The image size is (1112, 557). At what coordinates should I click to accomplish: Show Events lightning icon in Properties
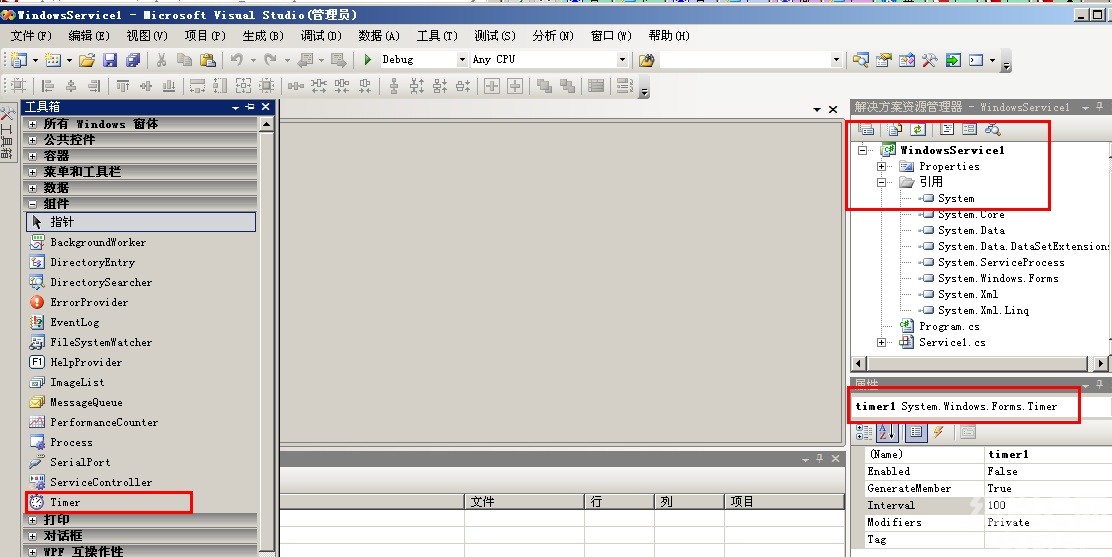click(x=939, y=431)
